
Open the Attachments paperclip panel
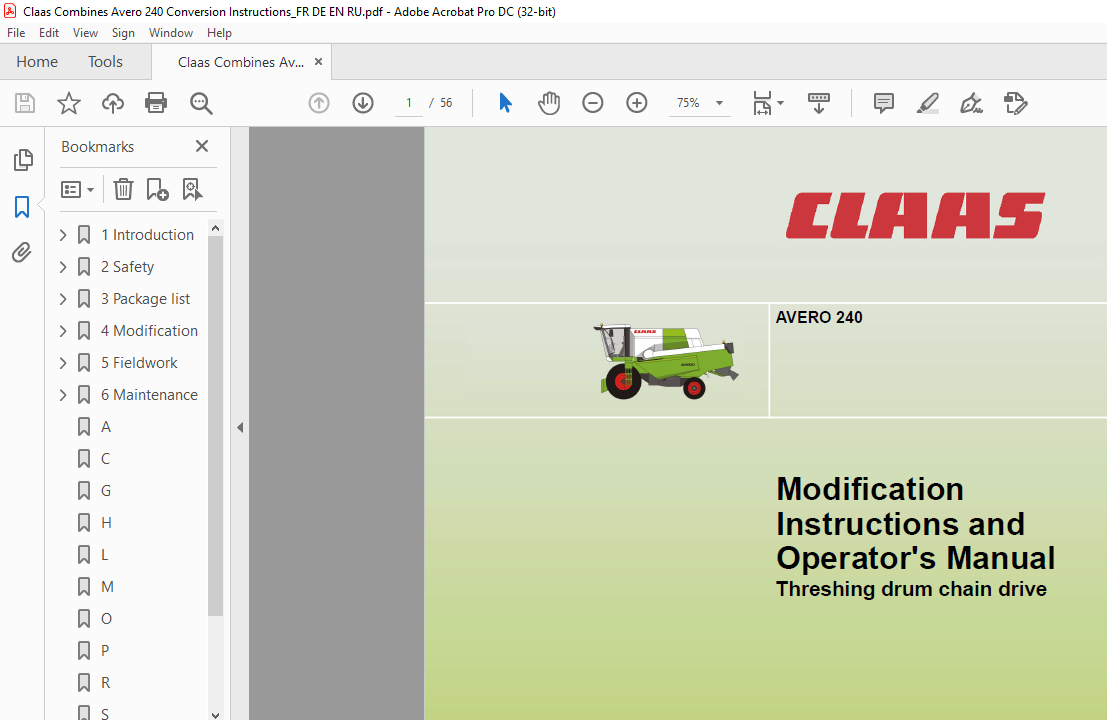pos(22,252)
